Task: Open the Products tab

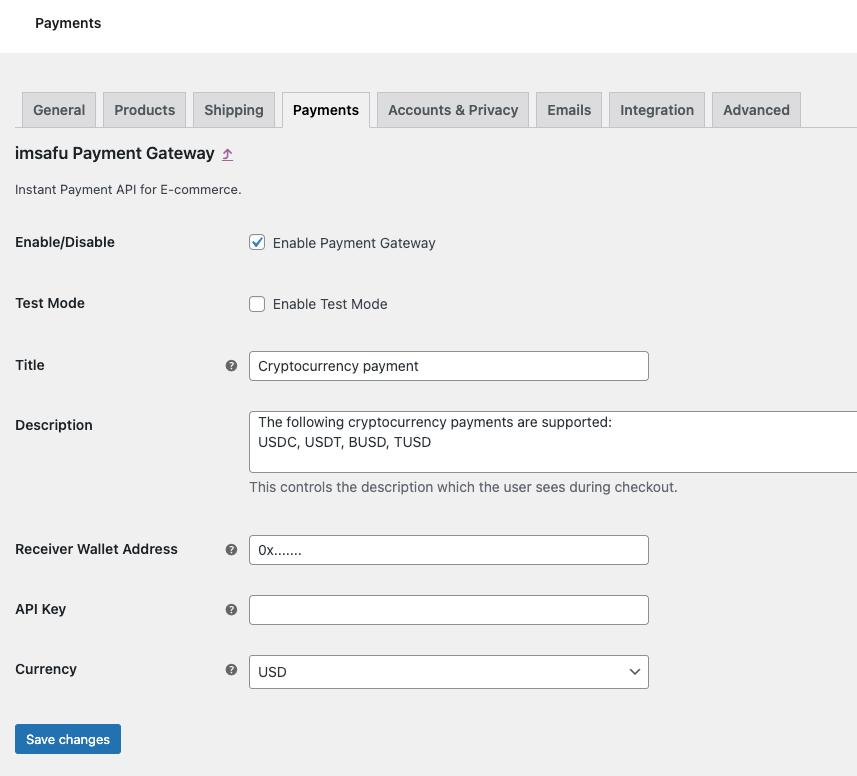Action: click(x=144, y=110)
